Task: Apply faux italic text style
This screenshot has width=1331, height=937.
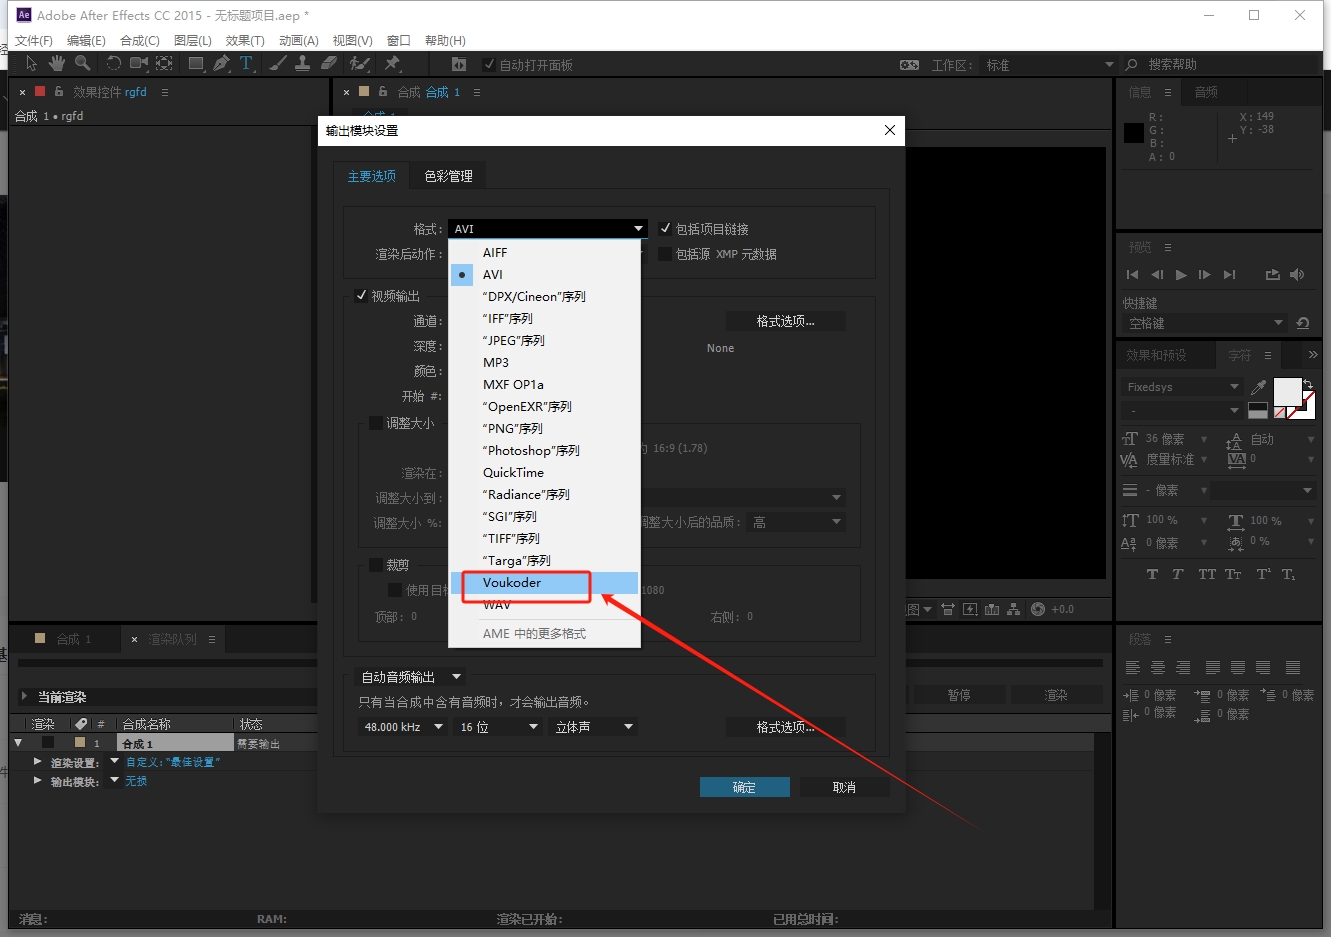Action: (1178, 574)
